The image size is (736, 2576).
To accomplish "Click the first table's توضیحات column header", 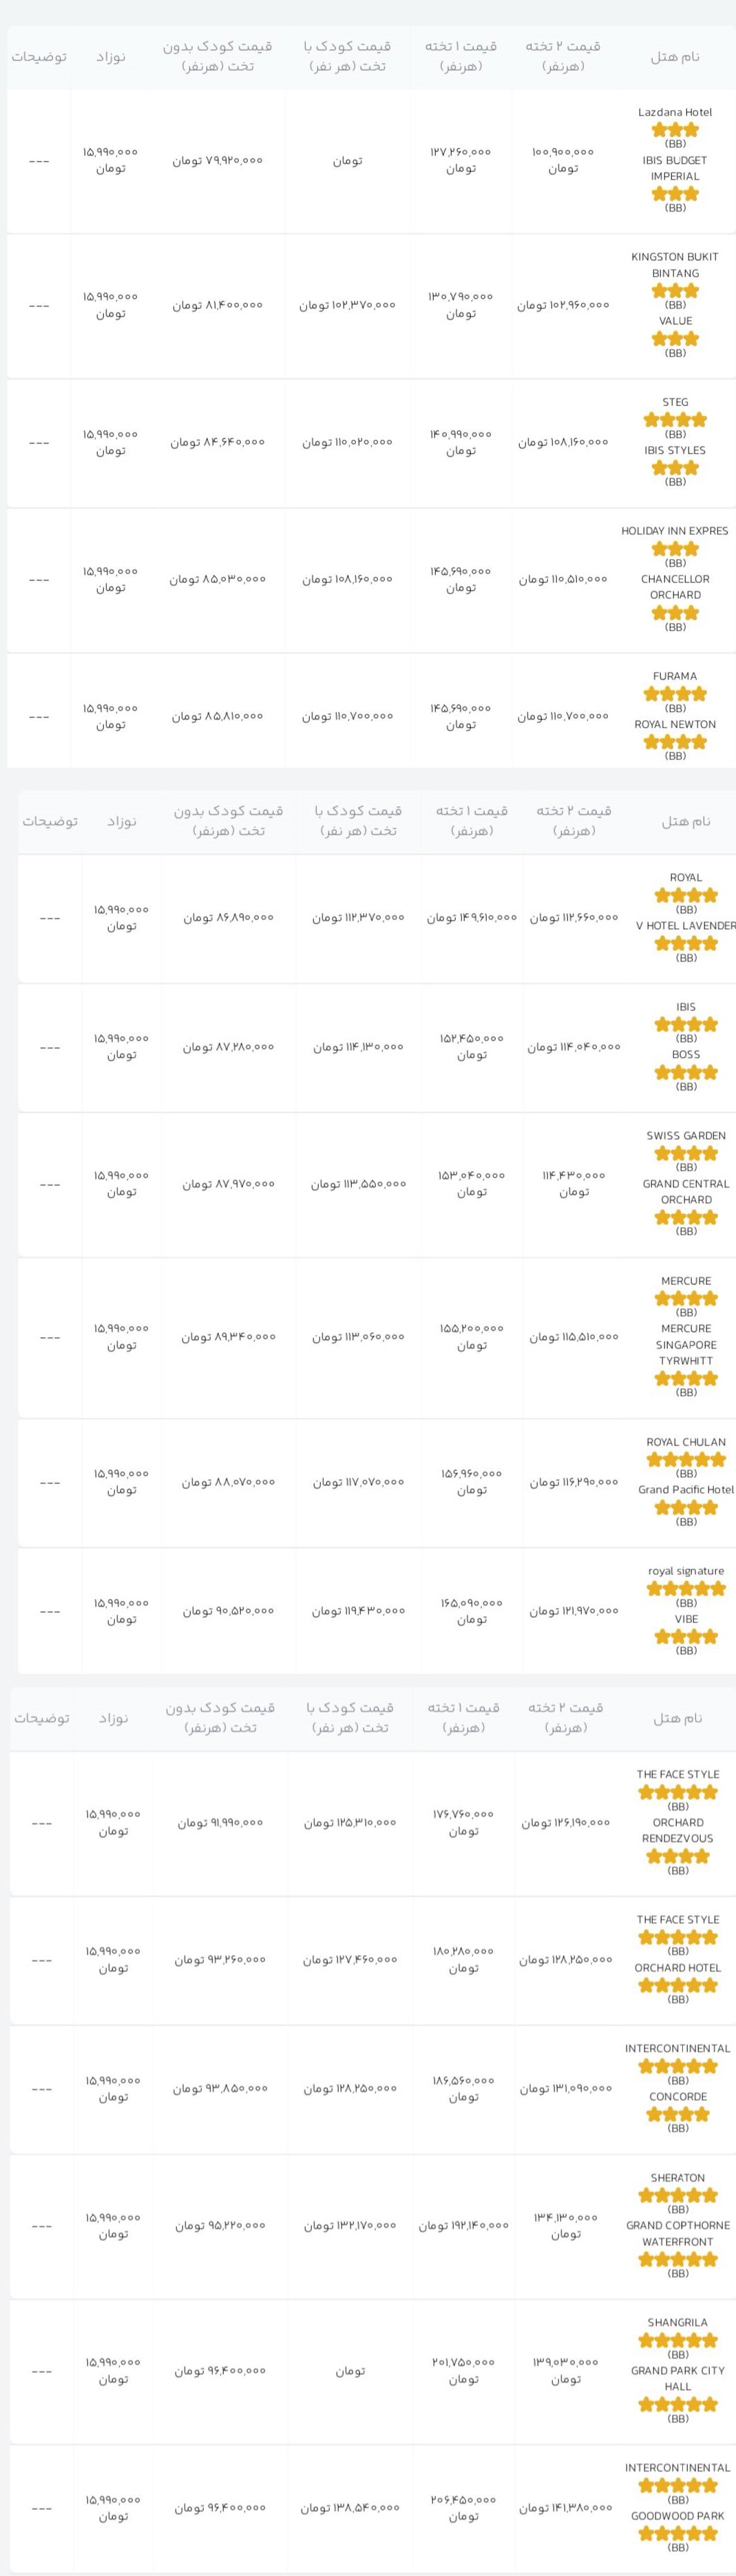I will click(x=39, y=56).
